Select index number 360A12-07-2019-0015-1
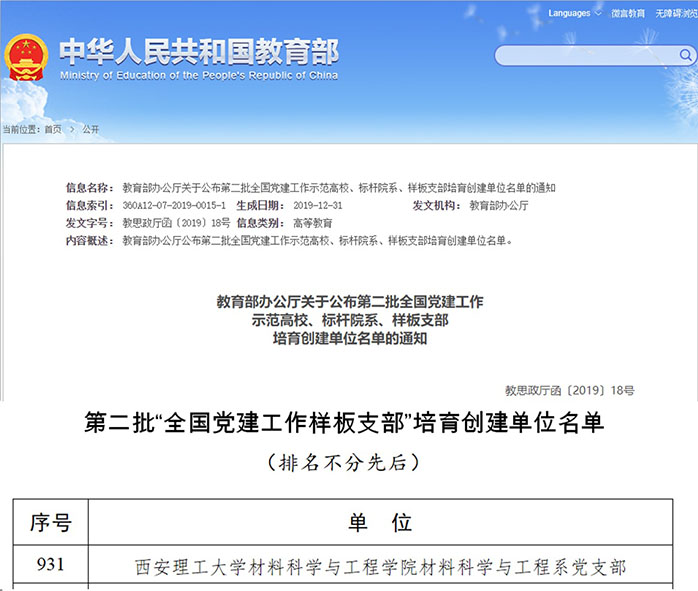698x591 pixels. [174, 206]
